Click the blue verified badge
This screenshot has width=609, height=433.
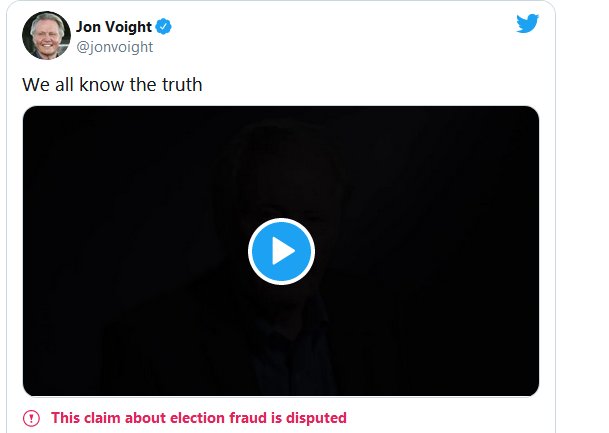tap(163, 27)
